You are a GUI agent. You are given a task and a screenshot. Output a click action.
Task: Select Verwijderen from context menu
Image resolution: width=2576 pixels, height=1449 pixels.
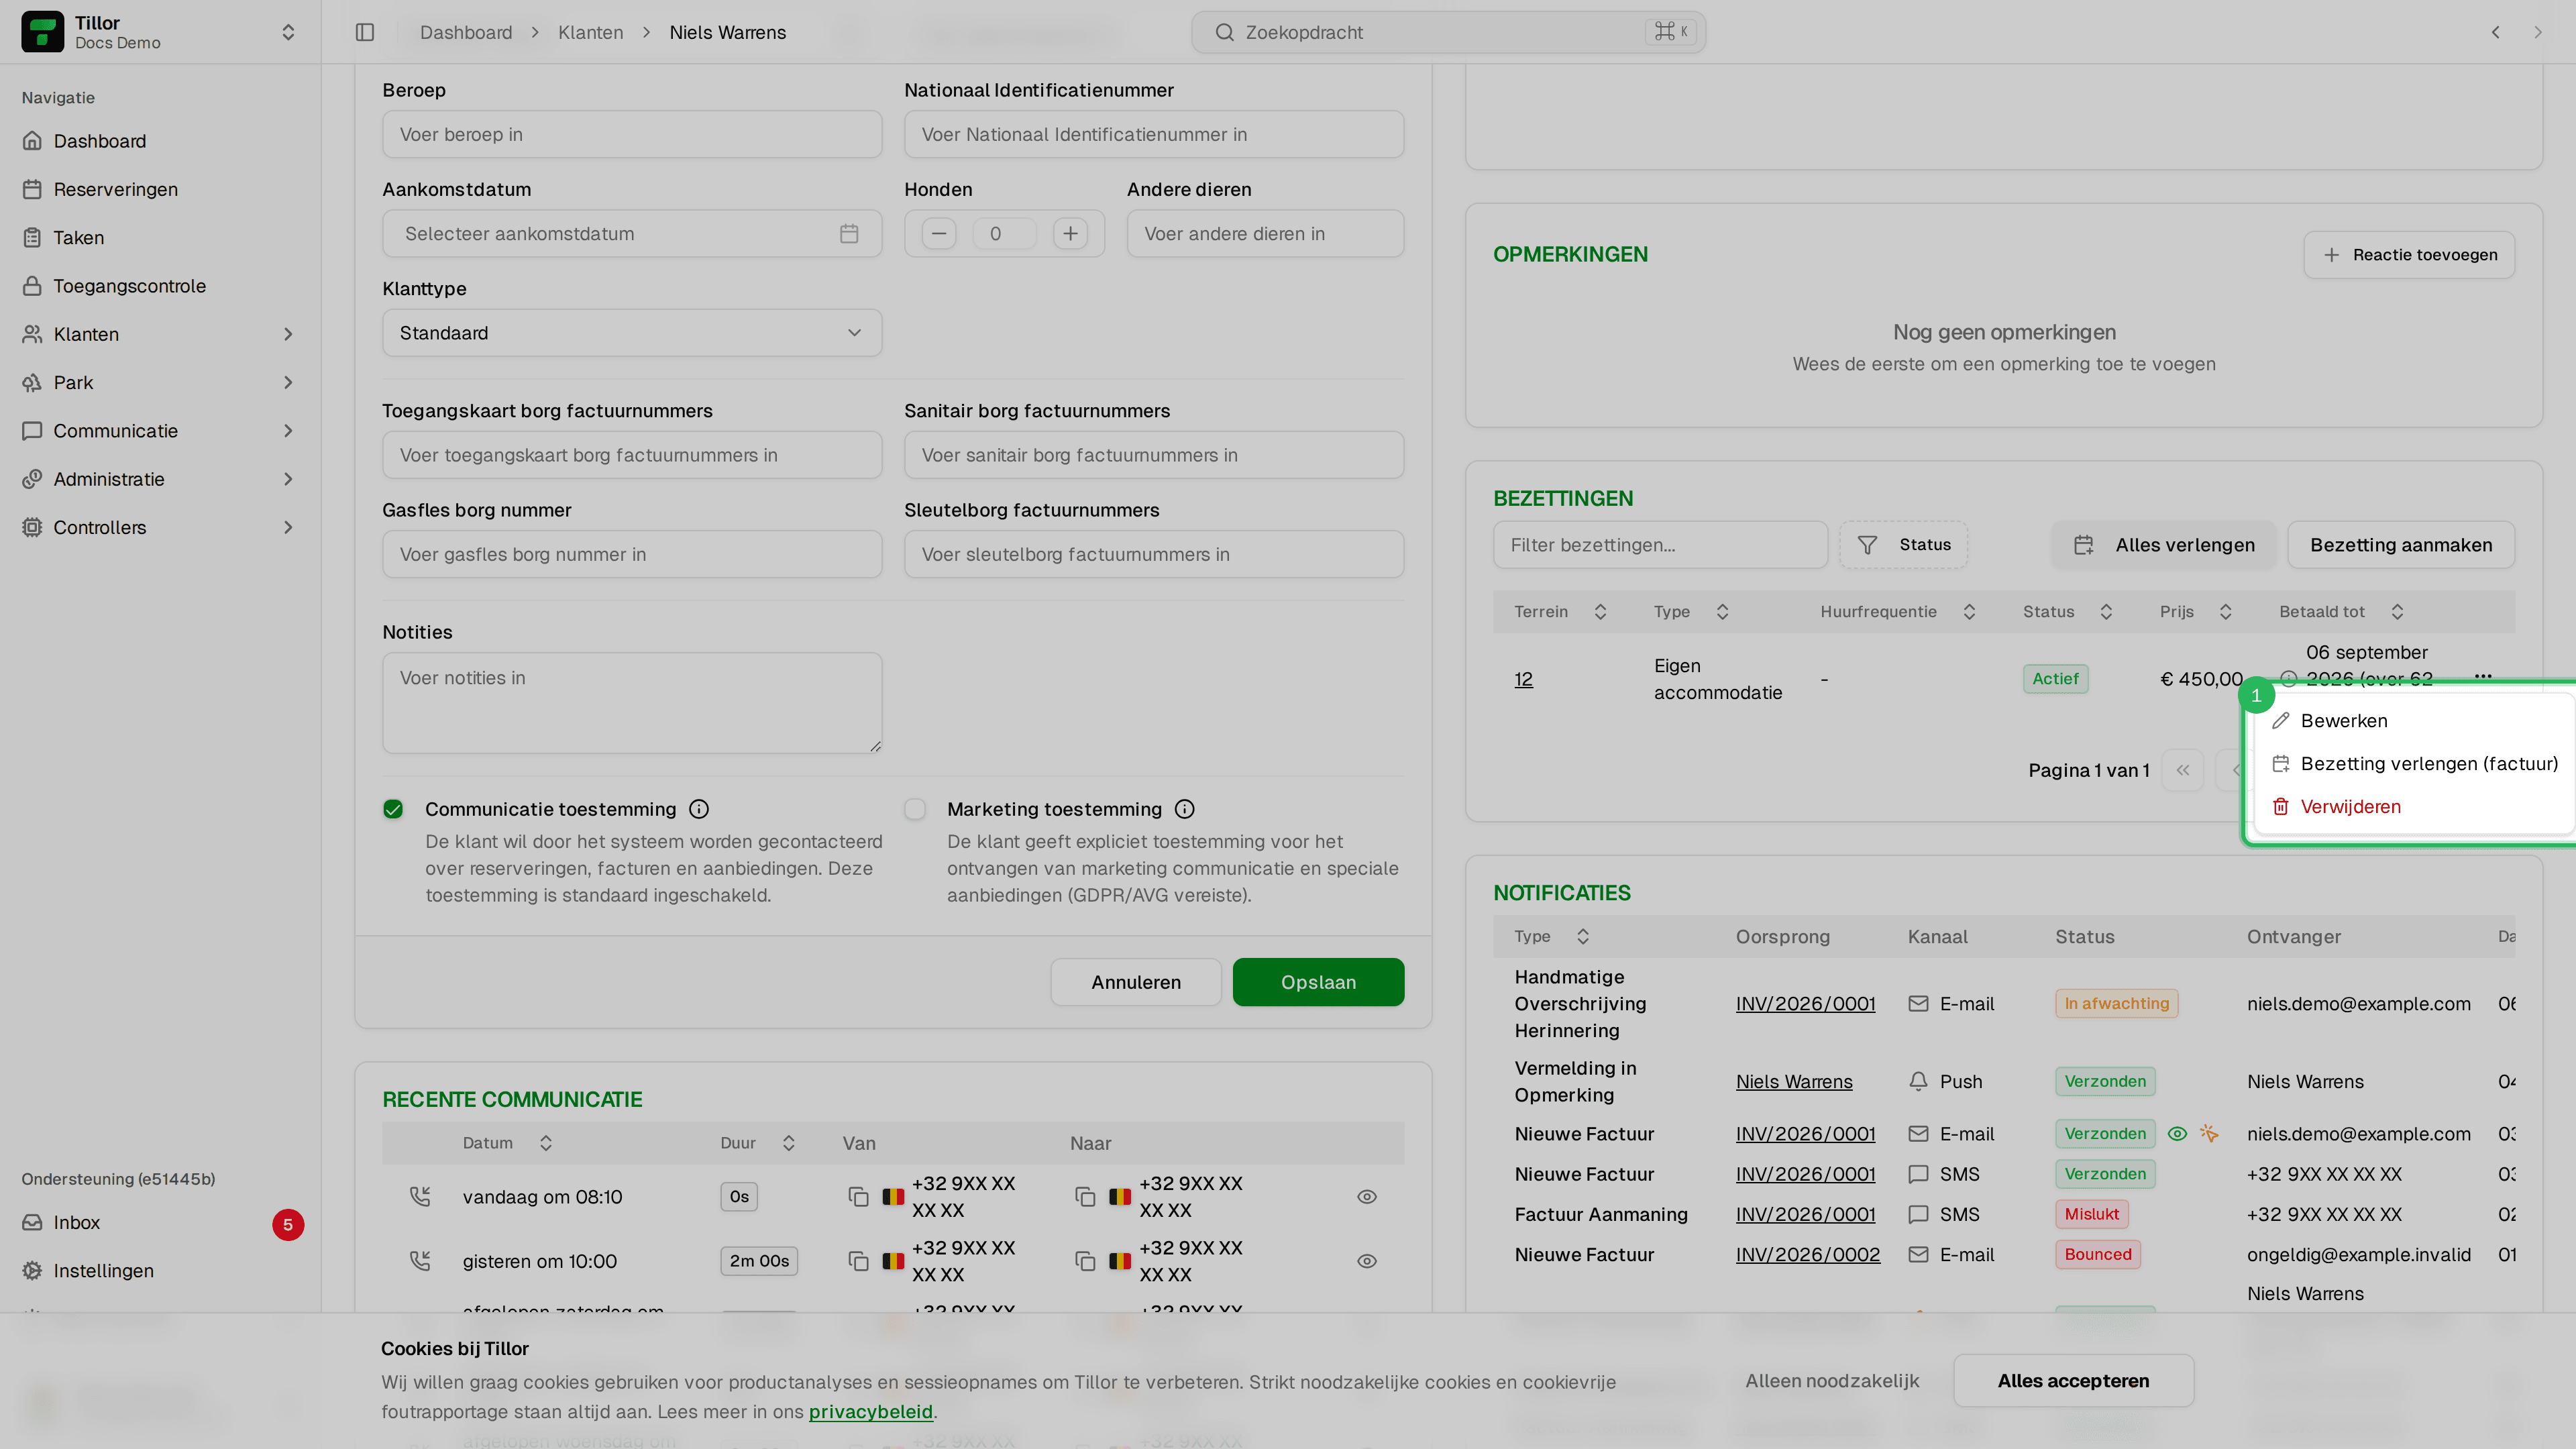click(2413, 807)
